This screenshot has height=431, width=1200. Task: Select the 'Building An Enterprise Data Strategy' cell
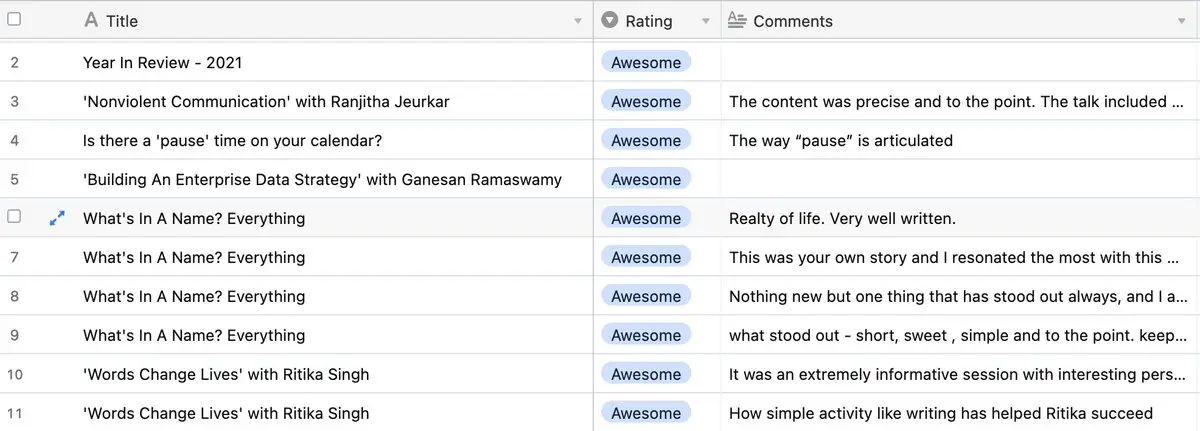(x=322, y=180)
